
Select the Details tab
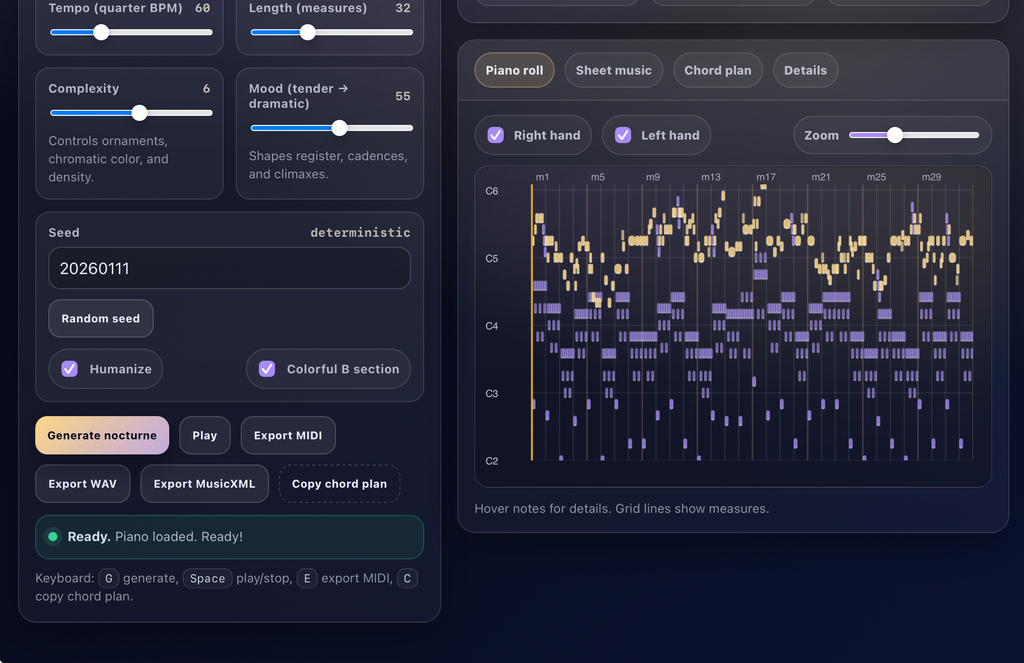[x=805, y=70]
